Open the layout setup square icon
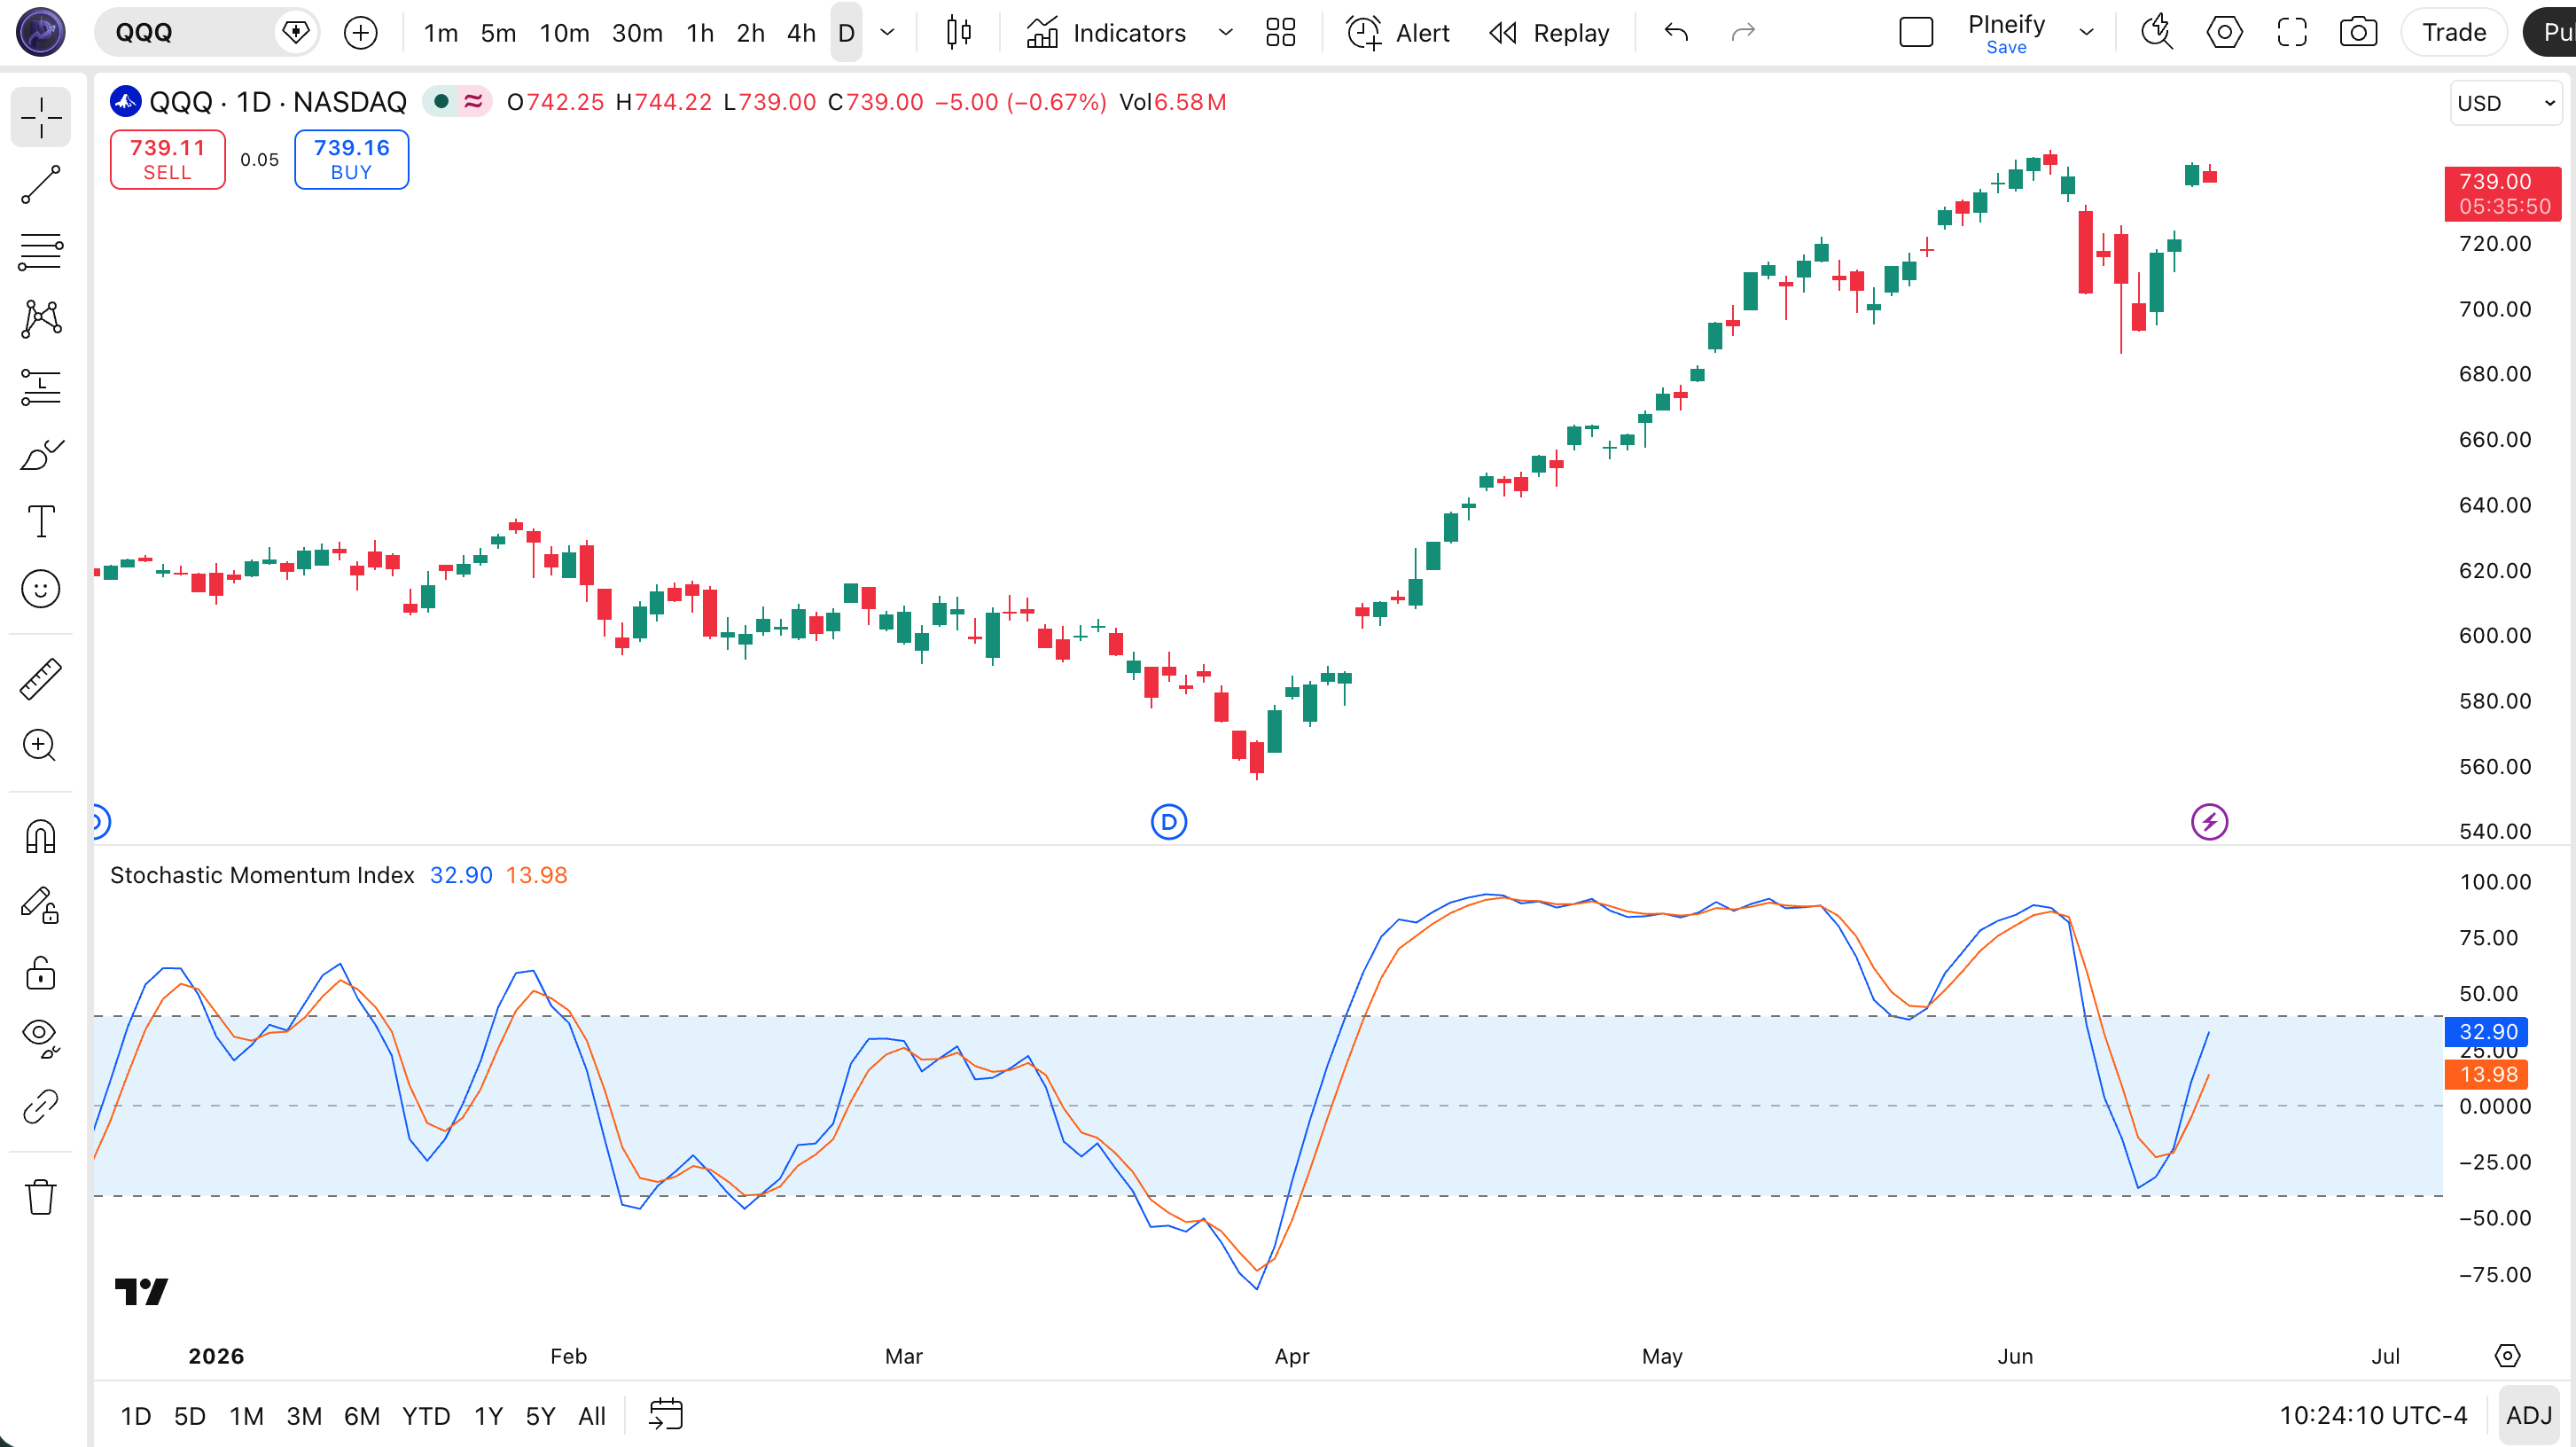2576x1447 pixels. coord(1916,33)
